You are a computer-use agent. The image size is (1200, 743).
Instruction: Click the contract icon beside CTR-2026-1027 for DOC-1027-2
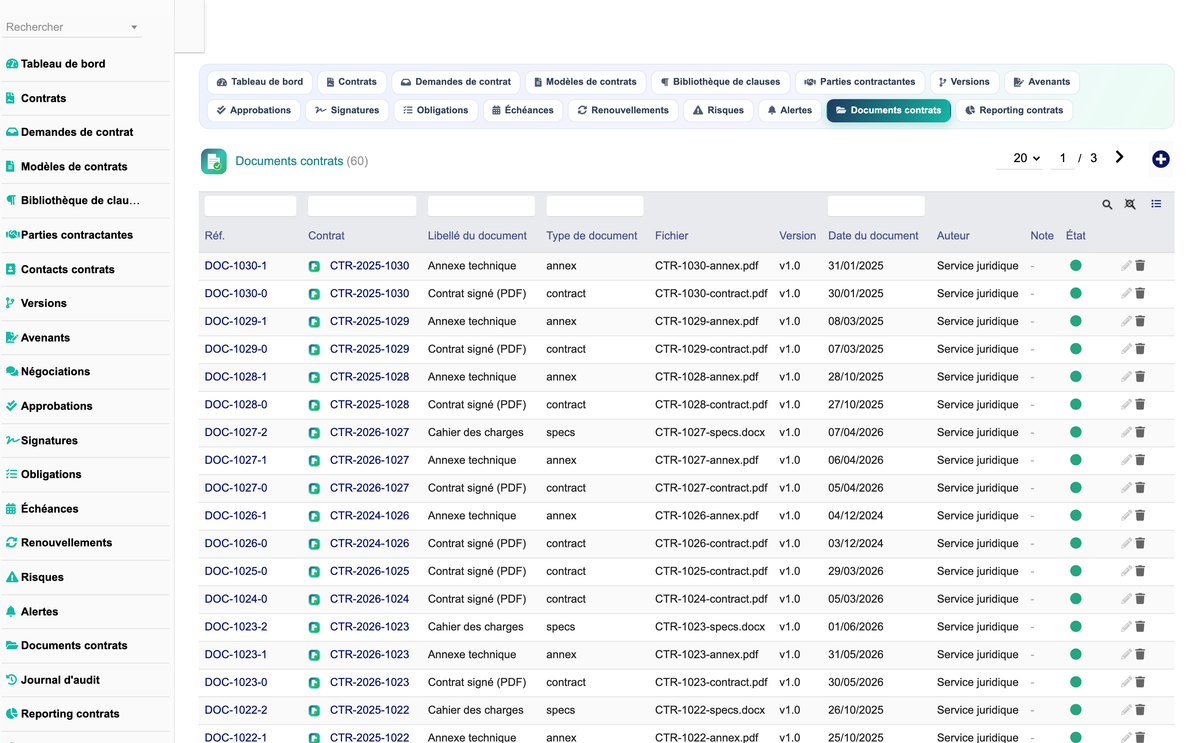(314, 433)
